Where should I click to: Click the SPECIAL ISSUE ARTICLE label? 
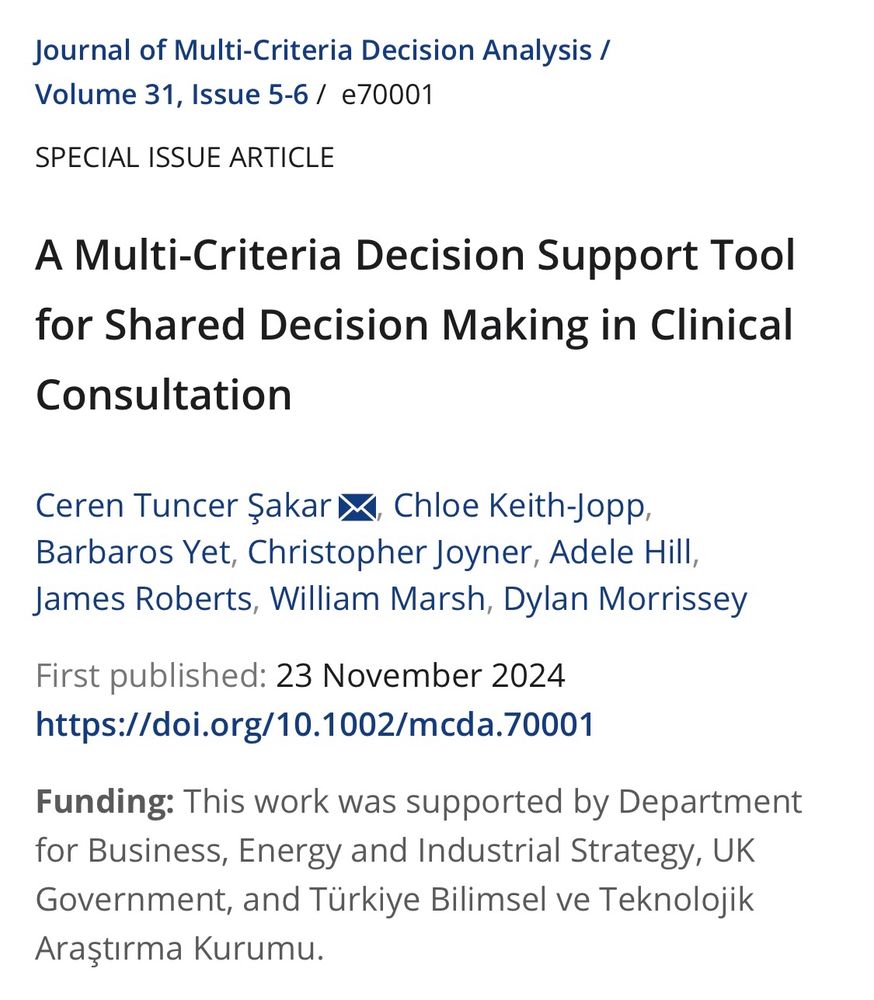coord(185,158)
